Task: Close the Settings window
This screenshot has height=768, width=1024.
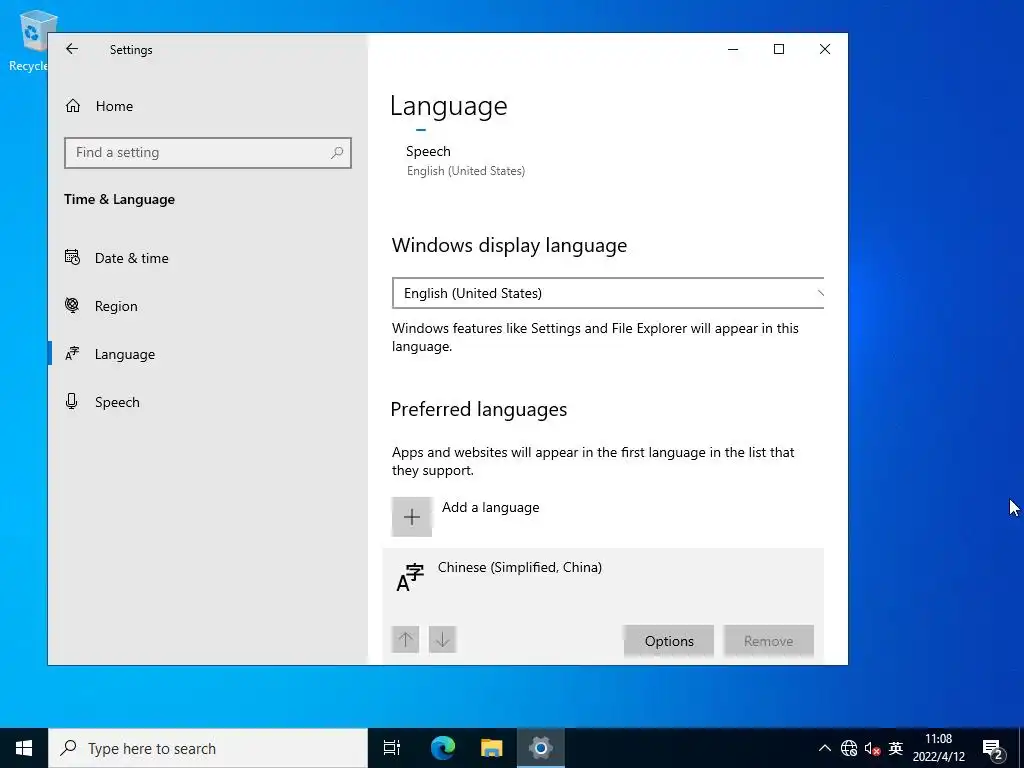Action: [x=825, y=49]
